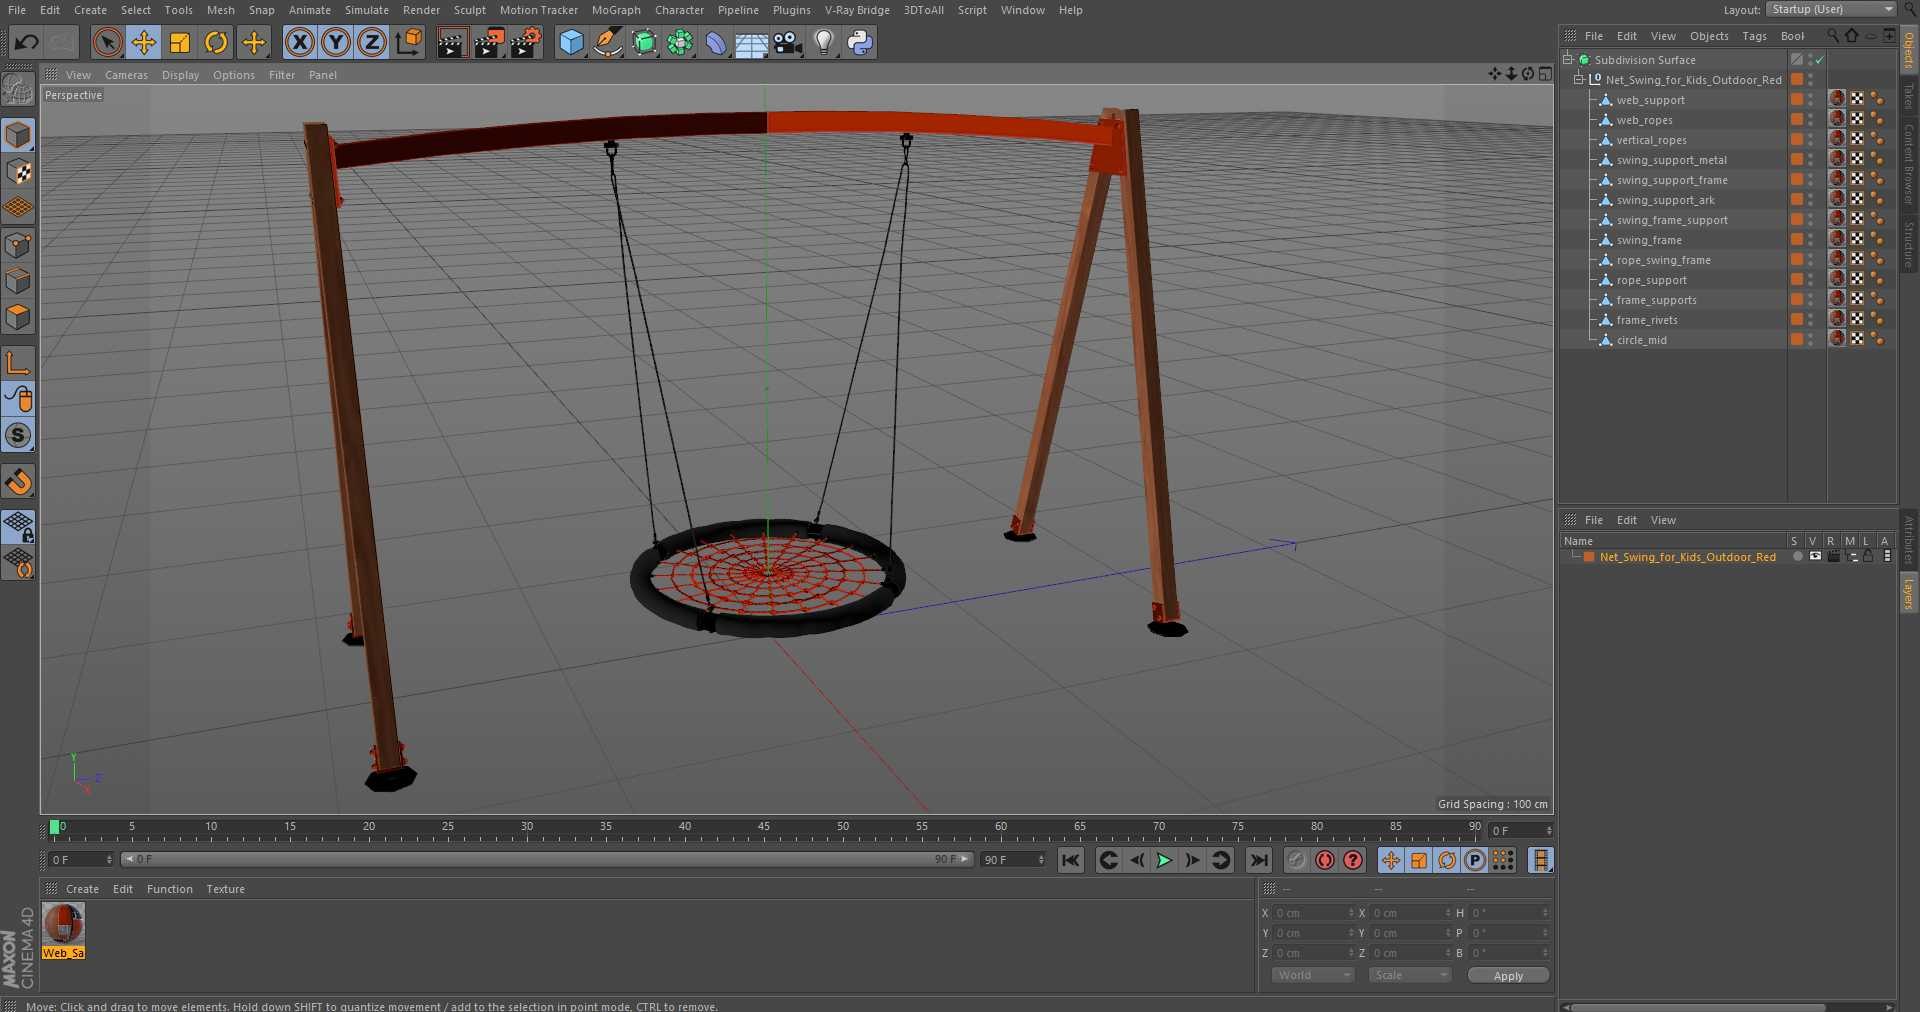Open the Cameras viewport menu
The height and width of the screenshot is (1012, 1920).
coord(126,75)
